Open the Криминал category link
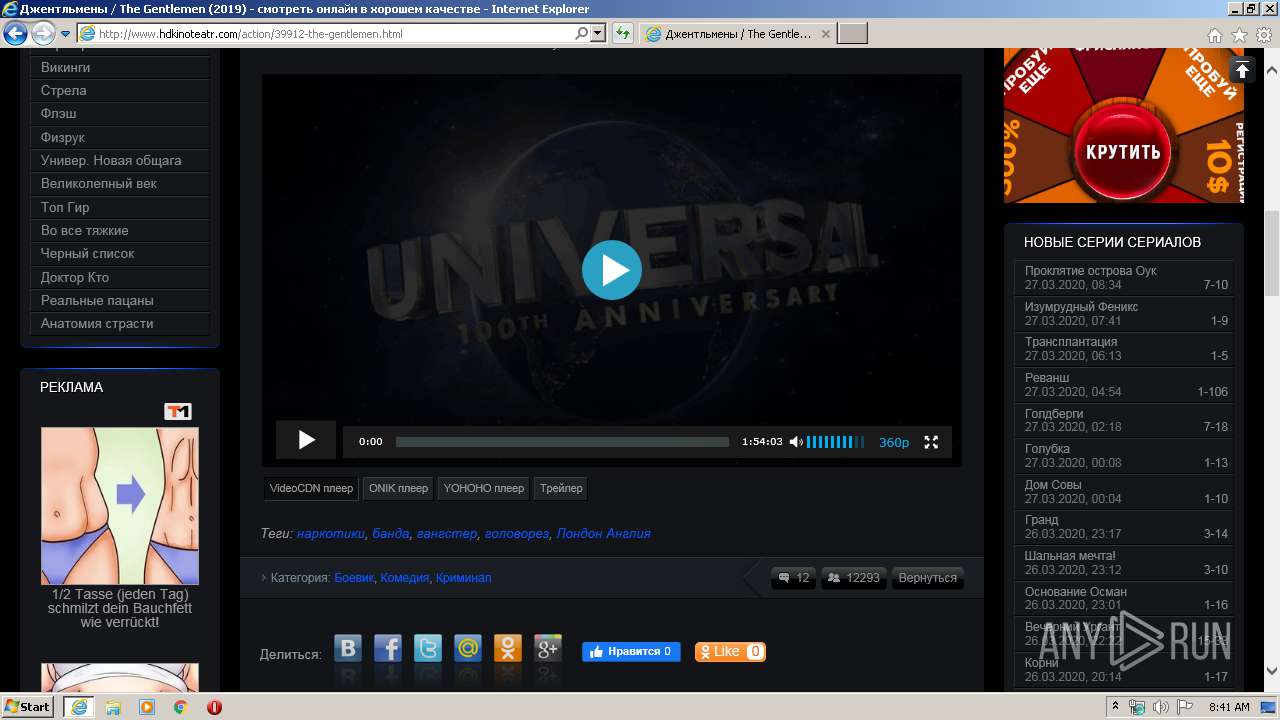 tap(463, 578)
